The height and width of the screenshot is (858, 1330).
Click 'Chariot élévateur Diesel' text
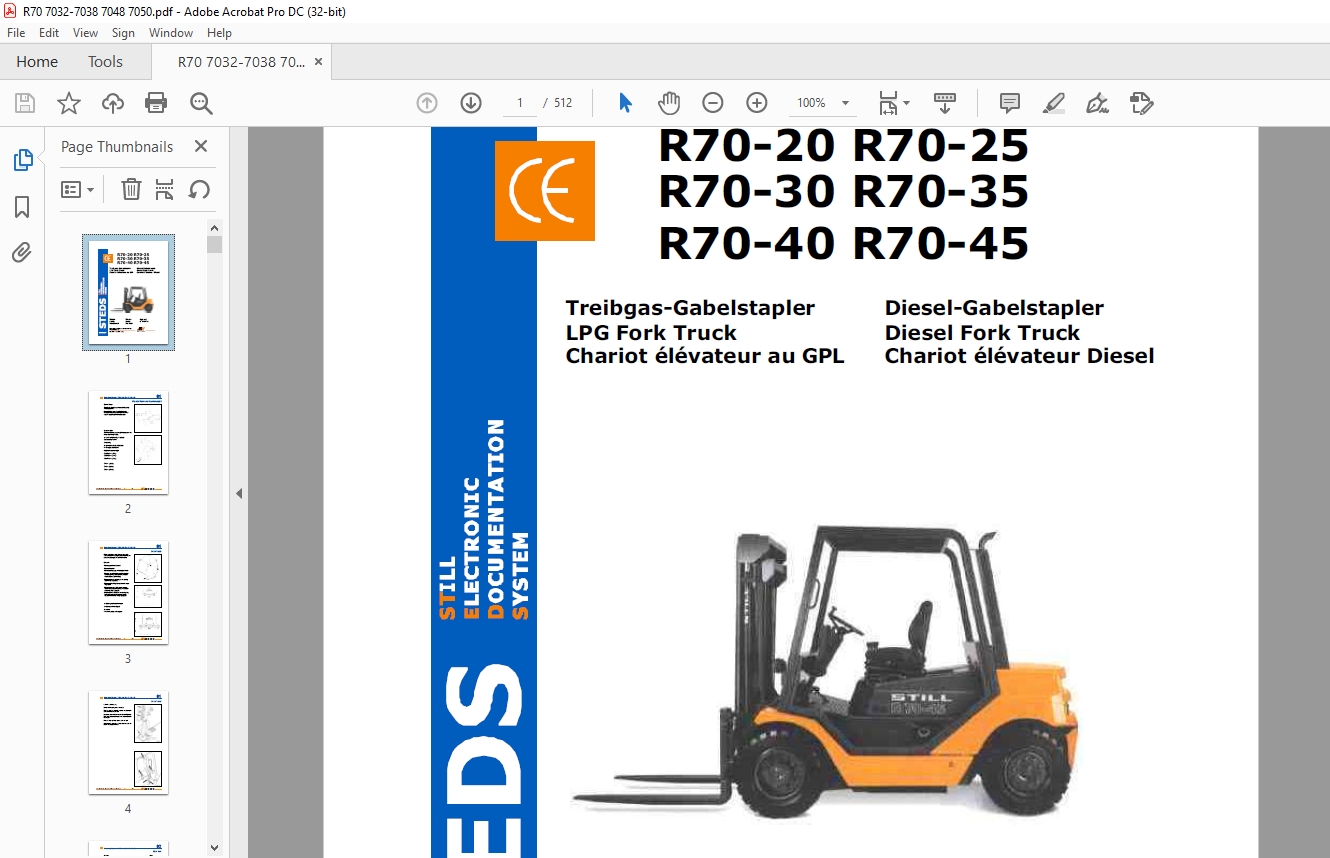click(x=1019, y=355)
